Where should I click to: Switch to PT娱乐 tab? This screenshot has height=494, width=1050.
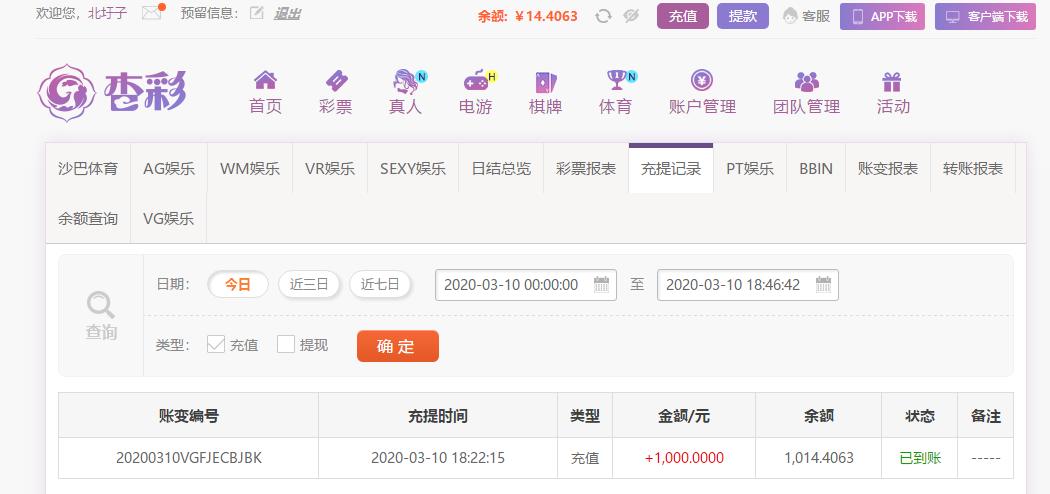pyautogui.click(x=750, y=169)
